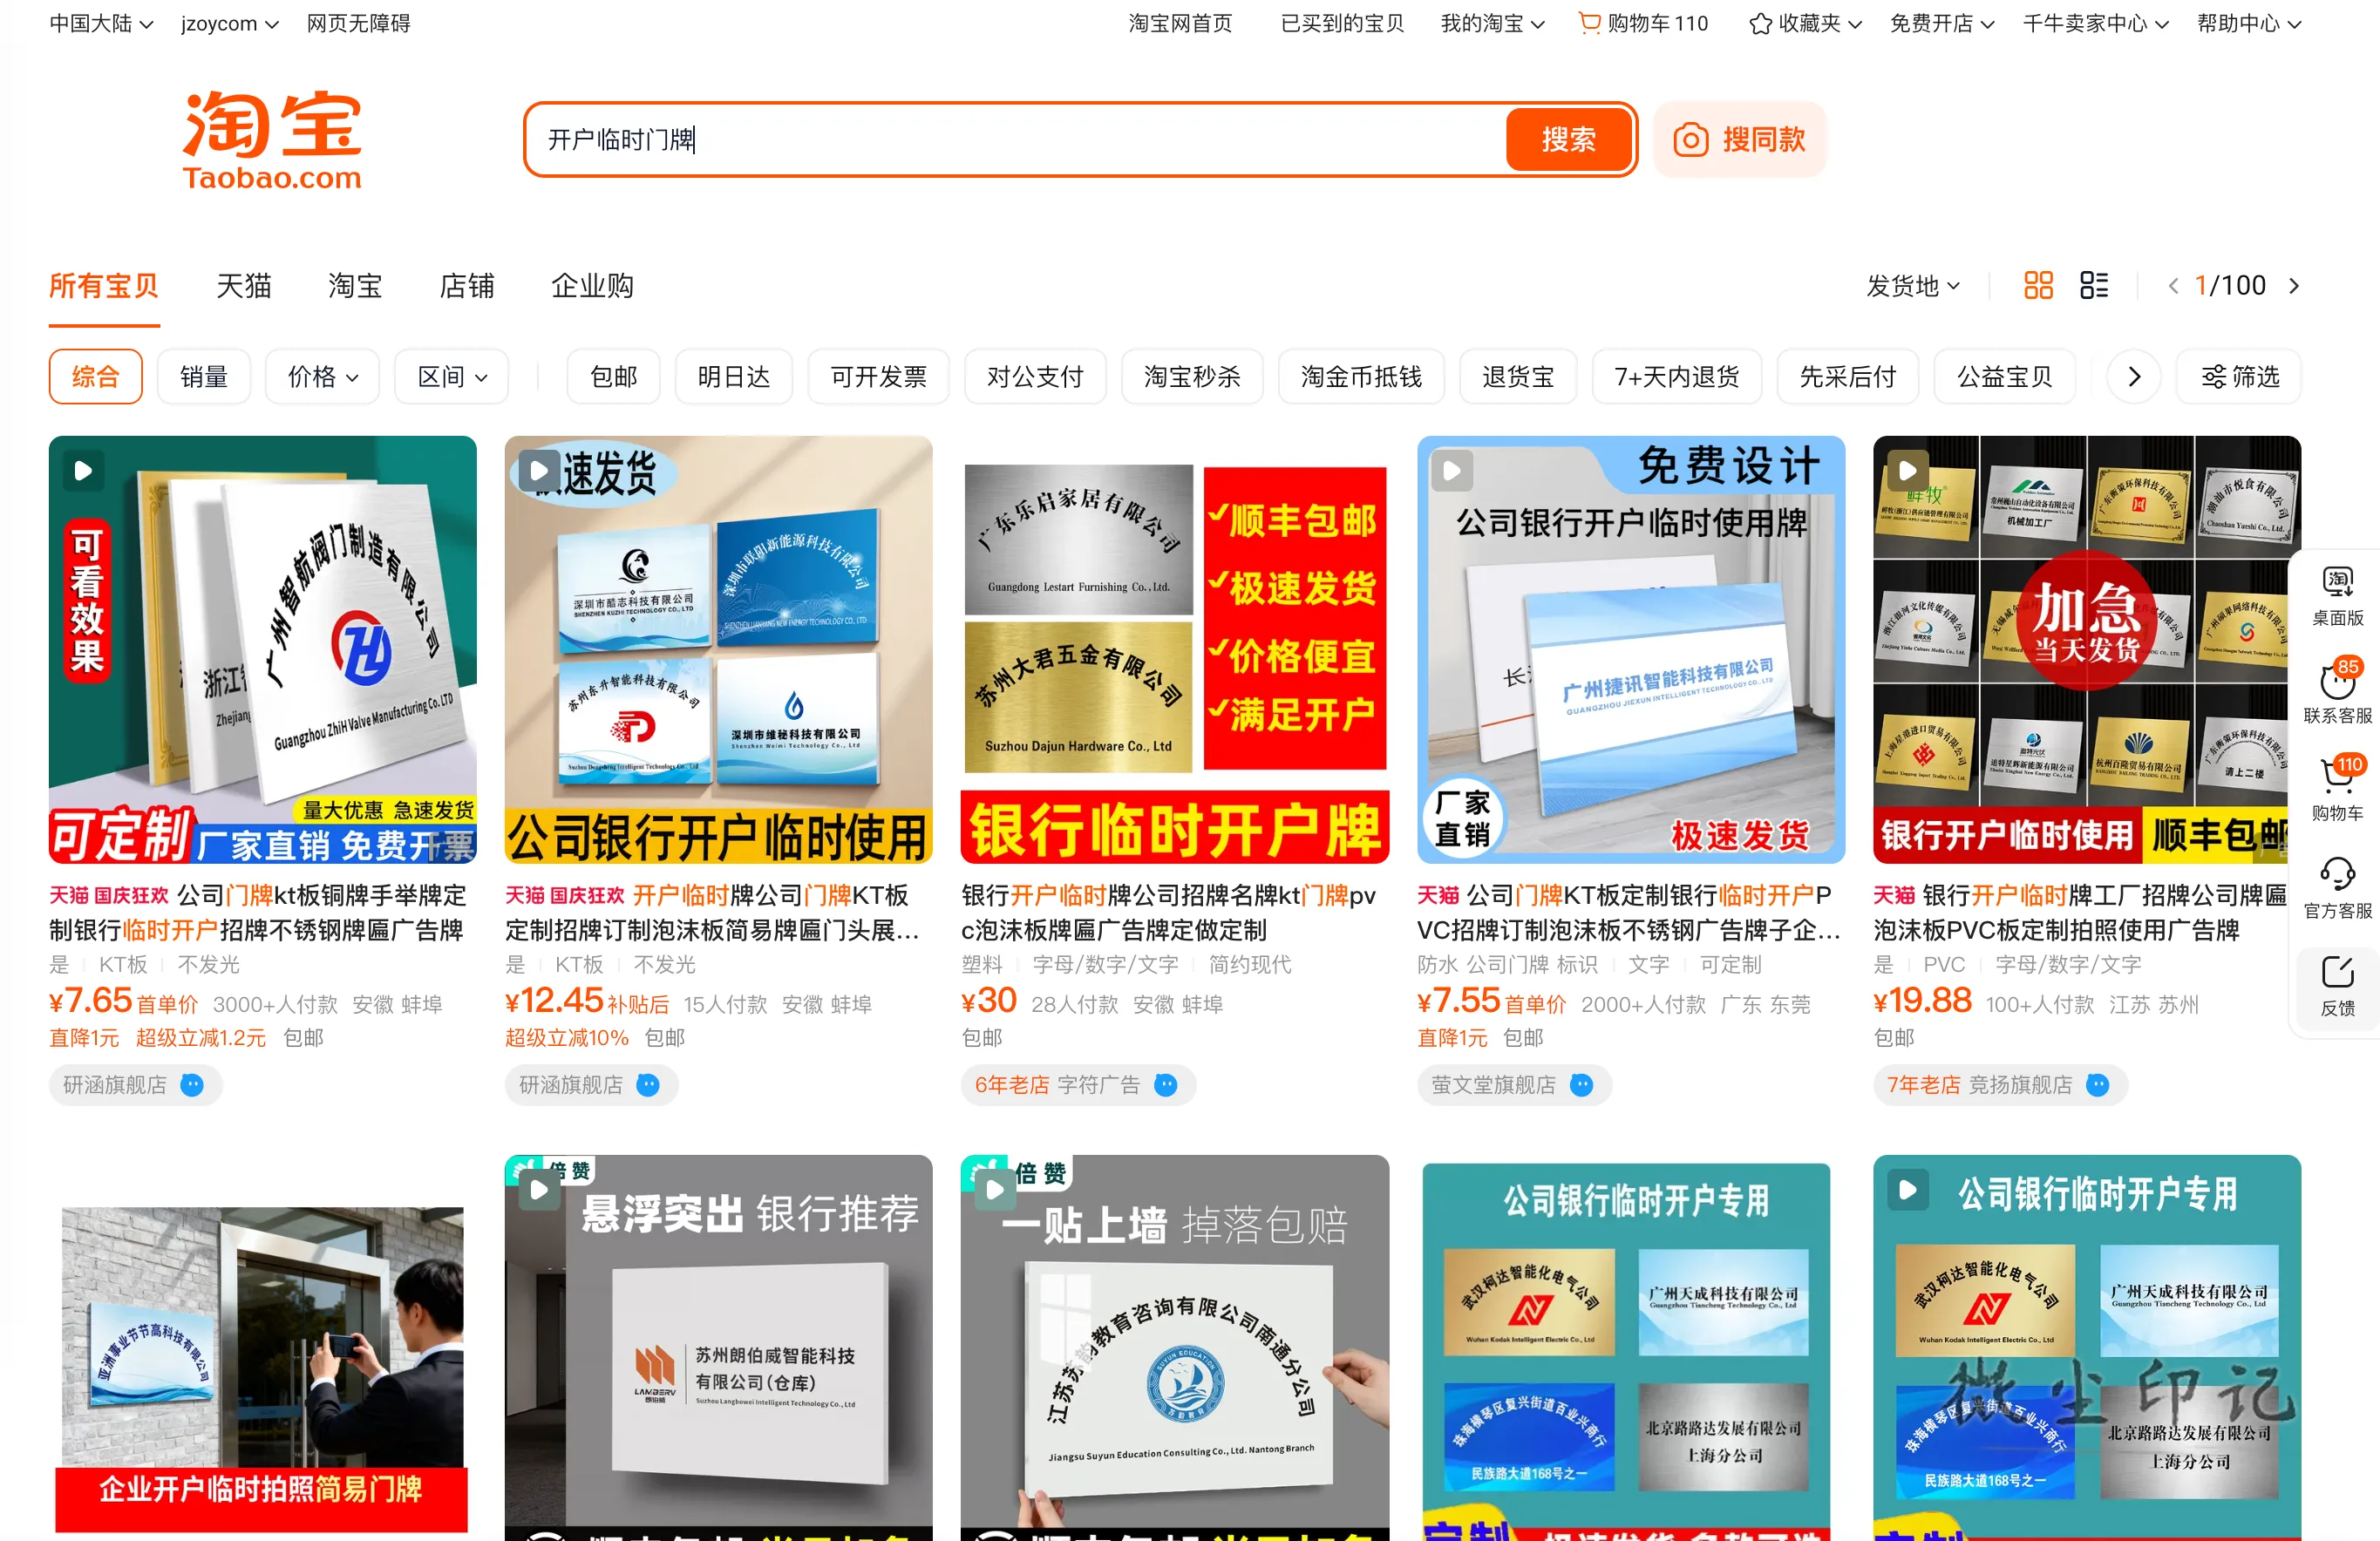Screen dimensions: 2380x1541
Task: Open 联系客服 chat icon in the sidebar
Action: pos(2337,692)
